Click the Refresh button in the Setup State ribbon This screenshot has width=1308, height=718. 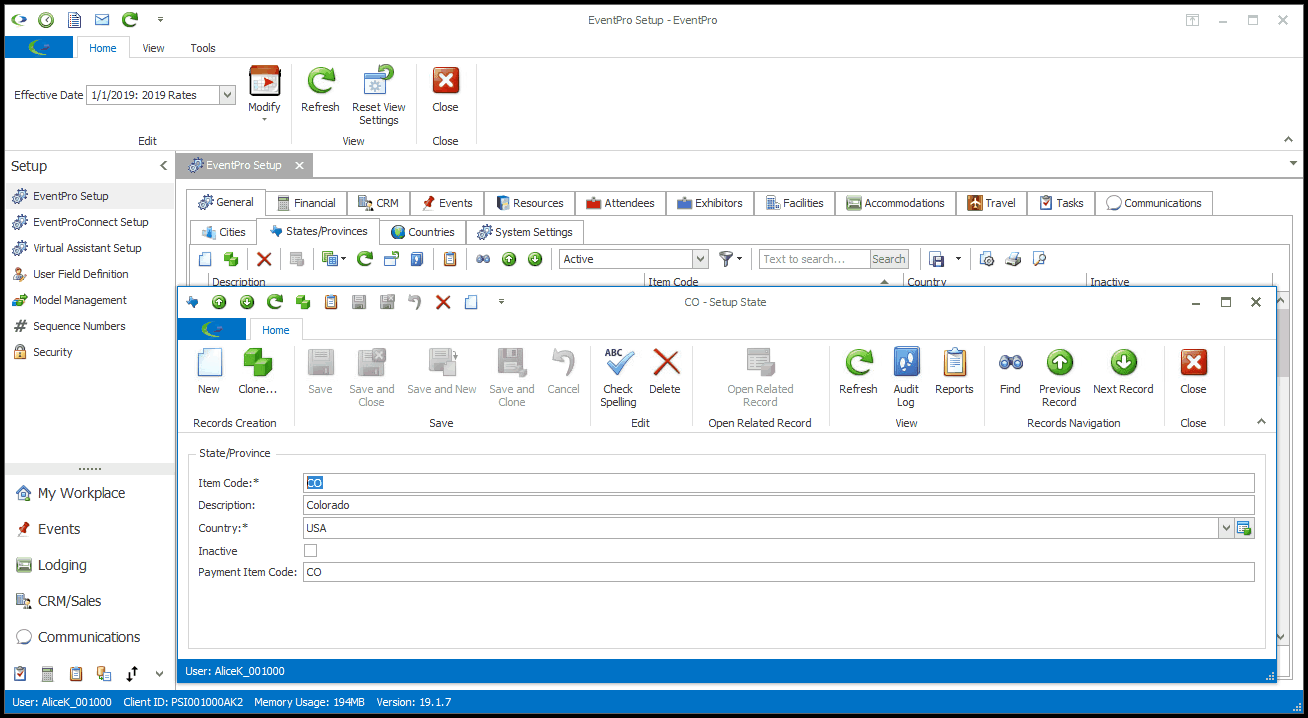pyautogui.click(x=858, y=371)
